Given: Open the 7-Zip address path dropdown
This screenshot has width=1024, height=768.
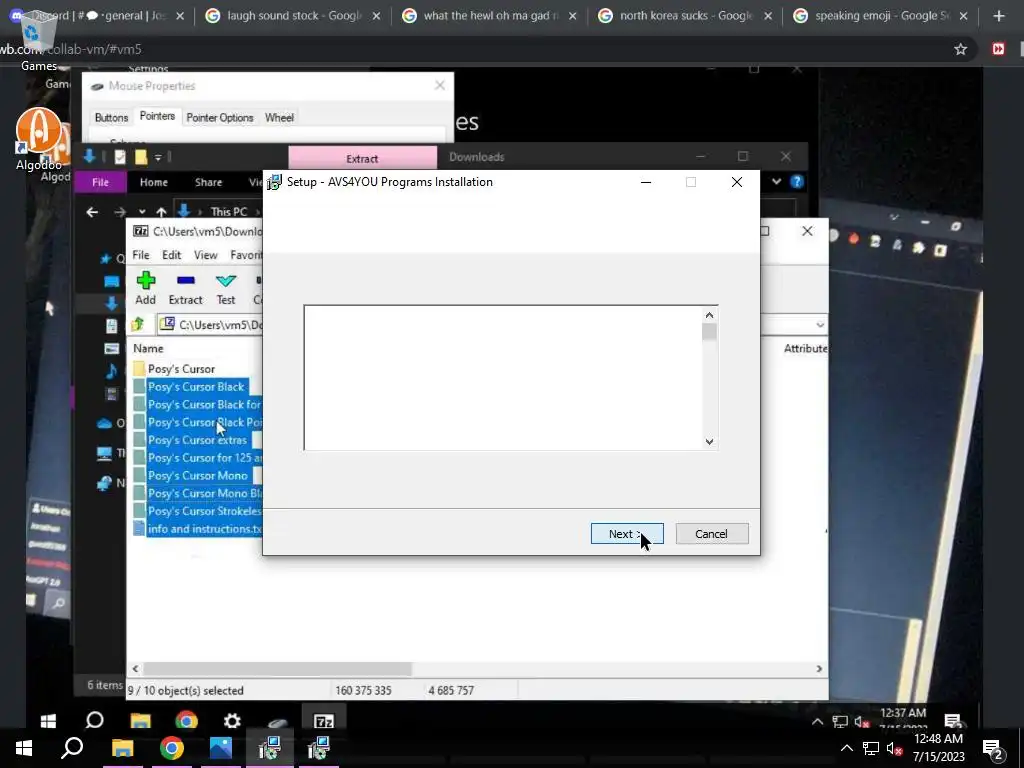Looking at the screenshot, I should [820, 325].
